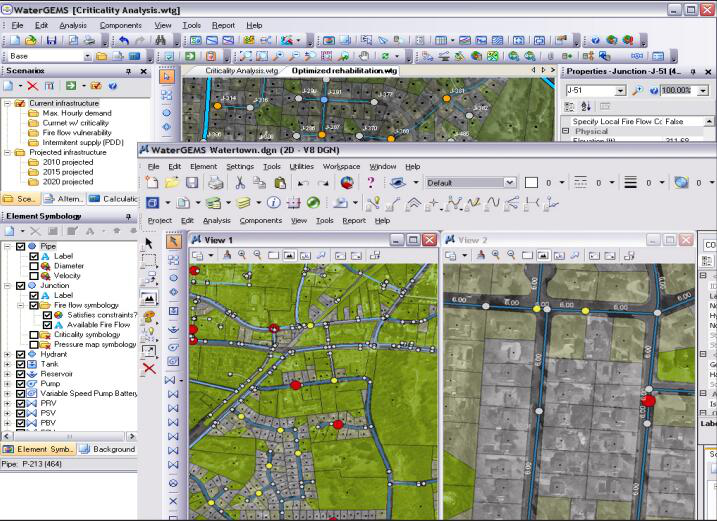Open the 100.00% zoom dropdown

coord(703,91)
